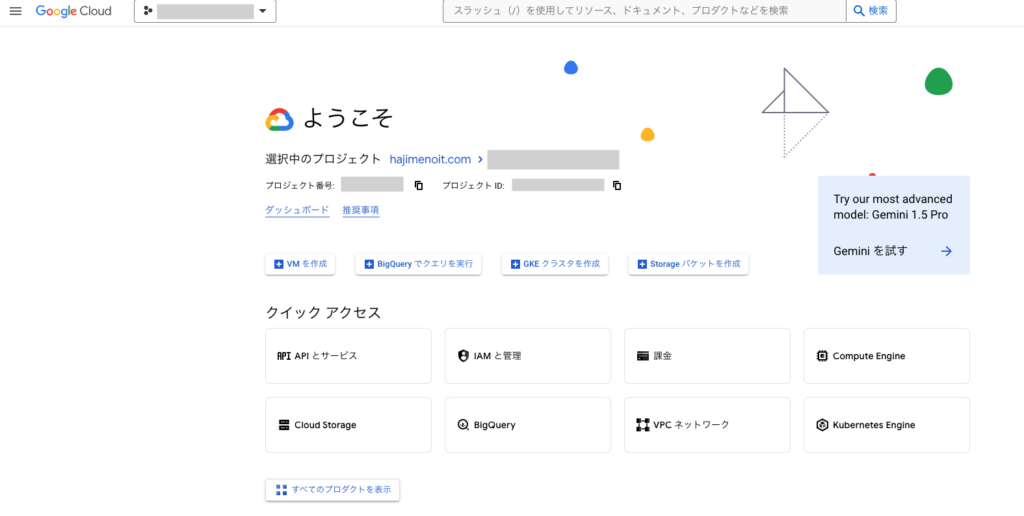The width and height of the screenshot is (1024, 516).
Task: Click the Gemini 1.5 Pro promo text
Action: tap(893, 207)
